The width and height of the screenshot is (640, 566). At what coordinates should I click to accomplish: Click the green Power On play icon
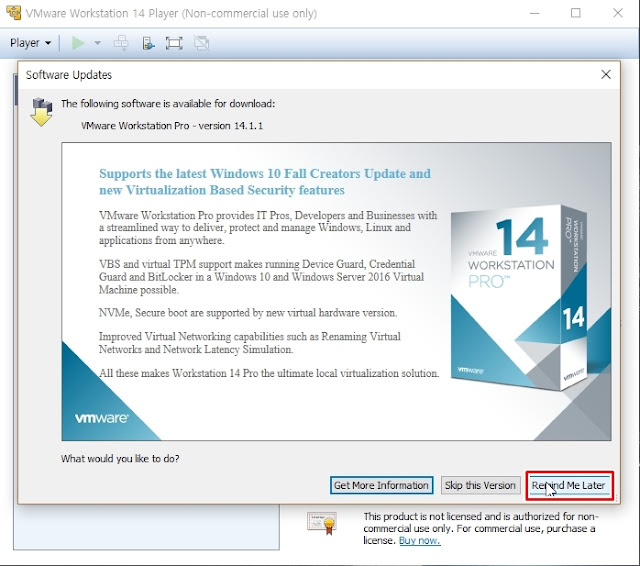[x=78, y=43]
